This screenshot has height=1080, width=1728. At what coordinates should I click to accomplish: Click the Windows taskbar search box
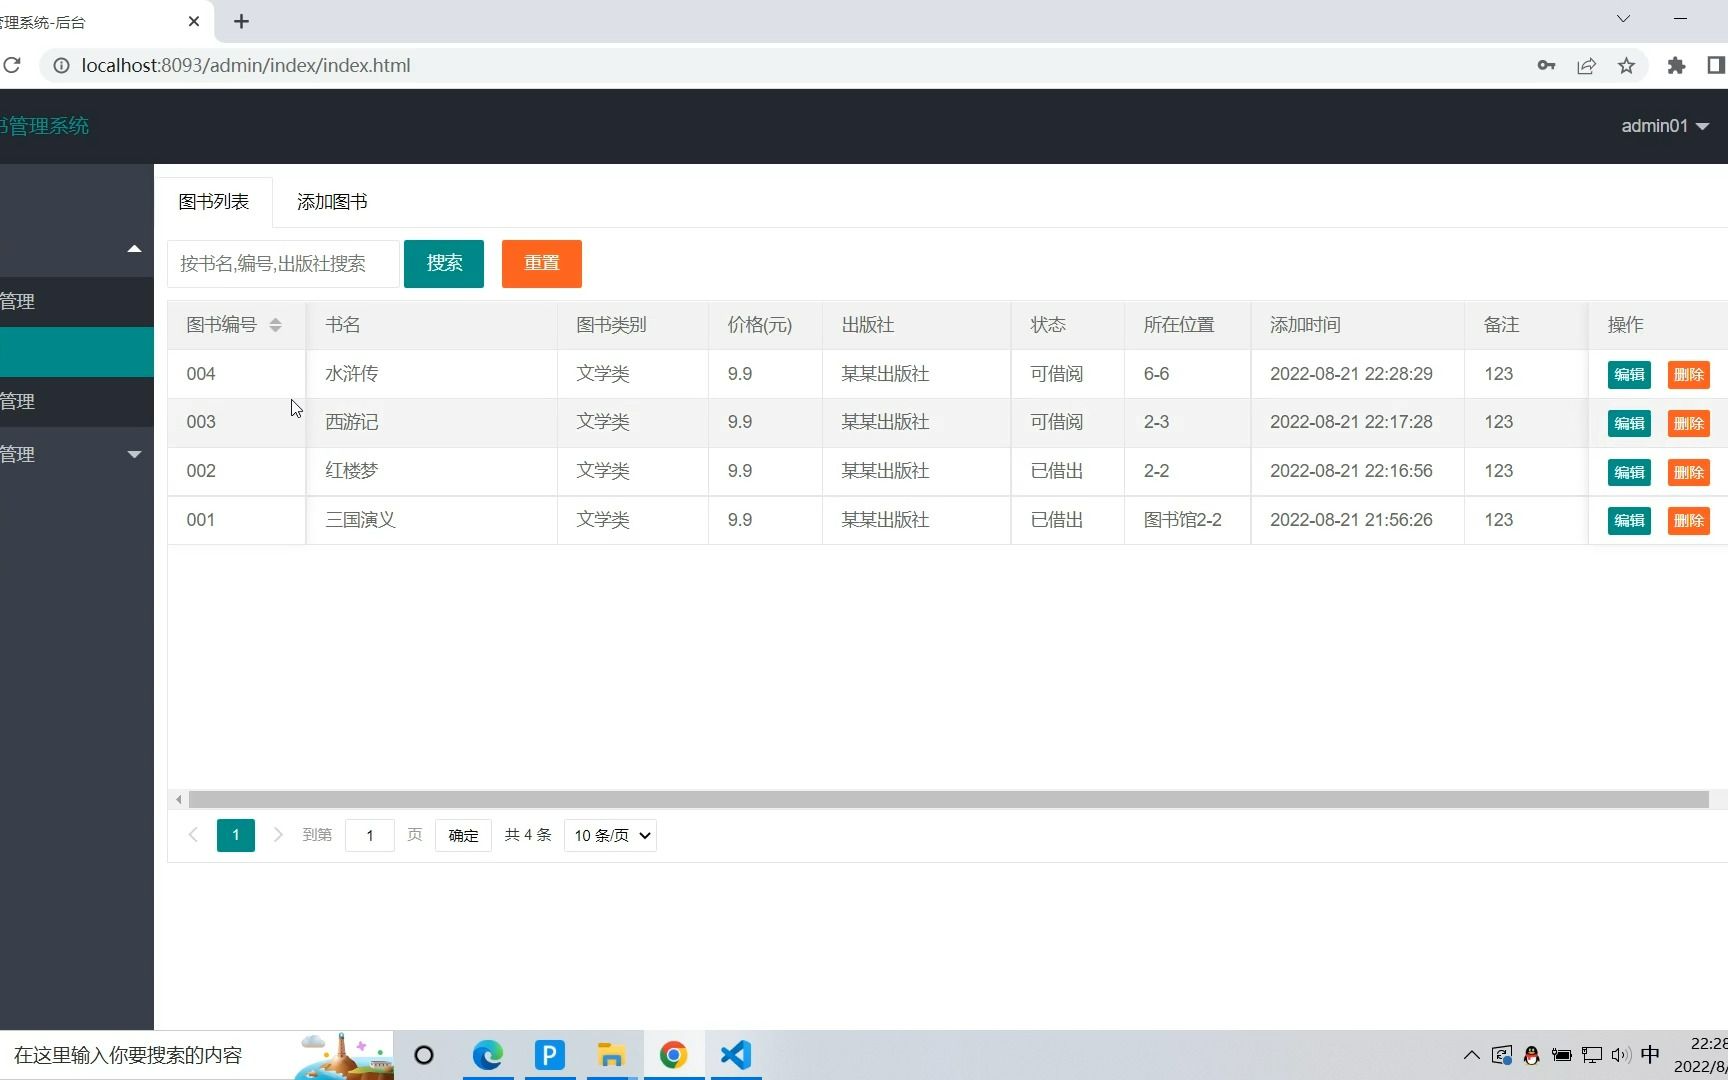pos(196,1055)
